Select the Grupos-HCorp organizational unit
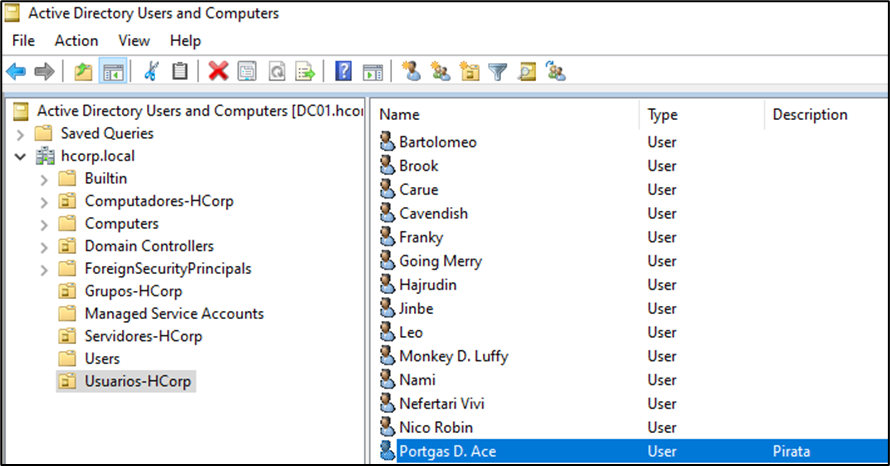This screenshot has width=890, height=466. pos(132,292)
